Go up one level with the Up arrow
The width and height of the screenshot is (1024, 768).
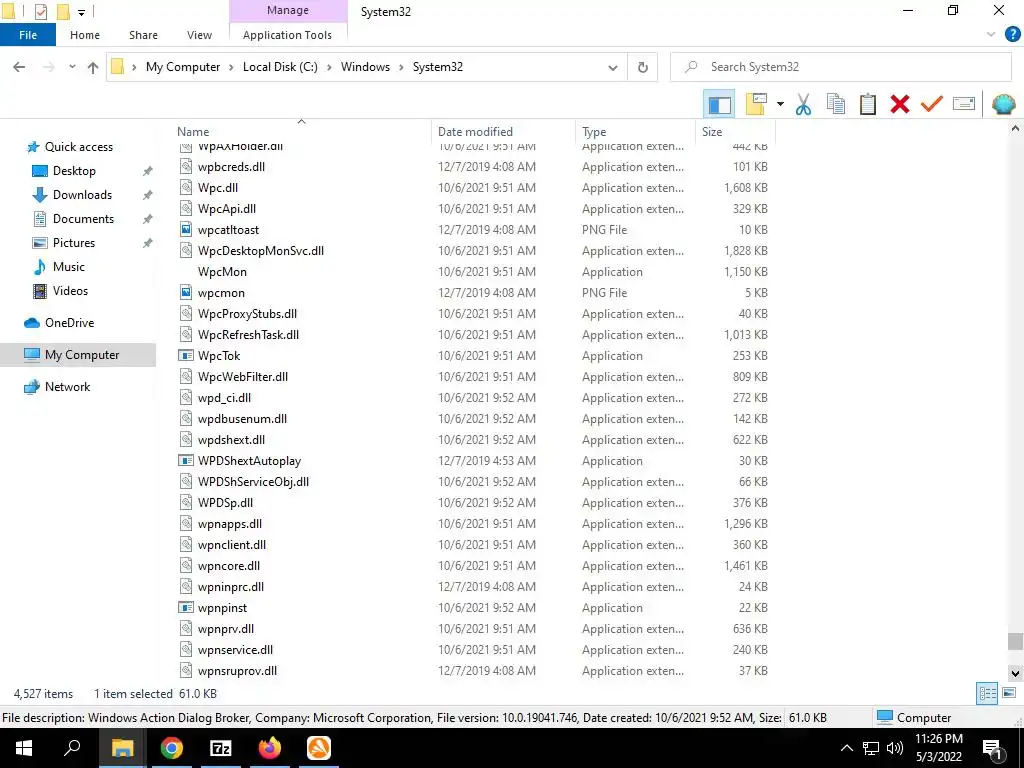pos(93,67)
